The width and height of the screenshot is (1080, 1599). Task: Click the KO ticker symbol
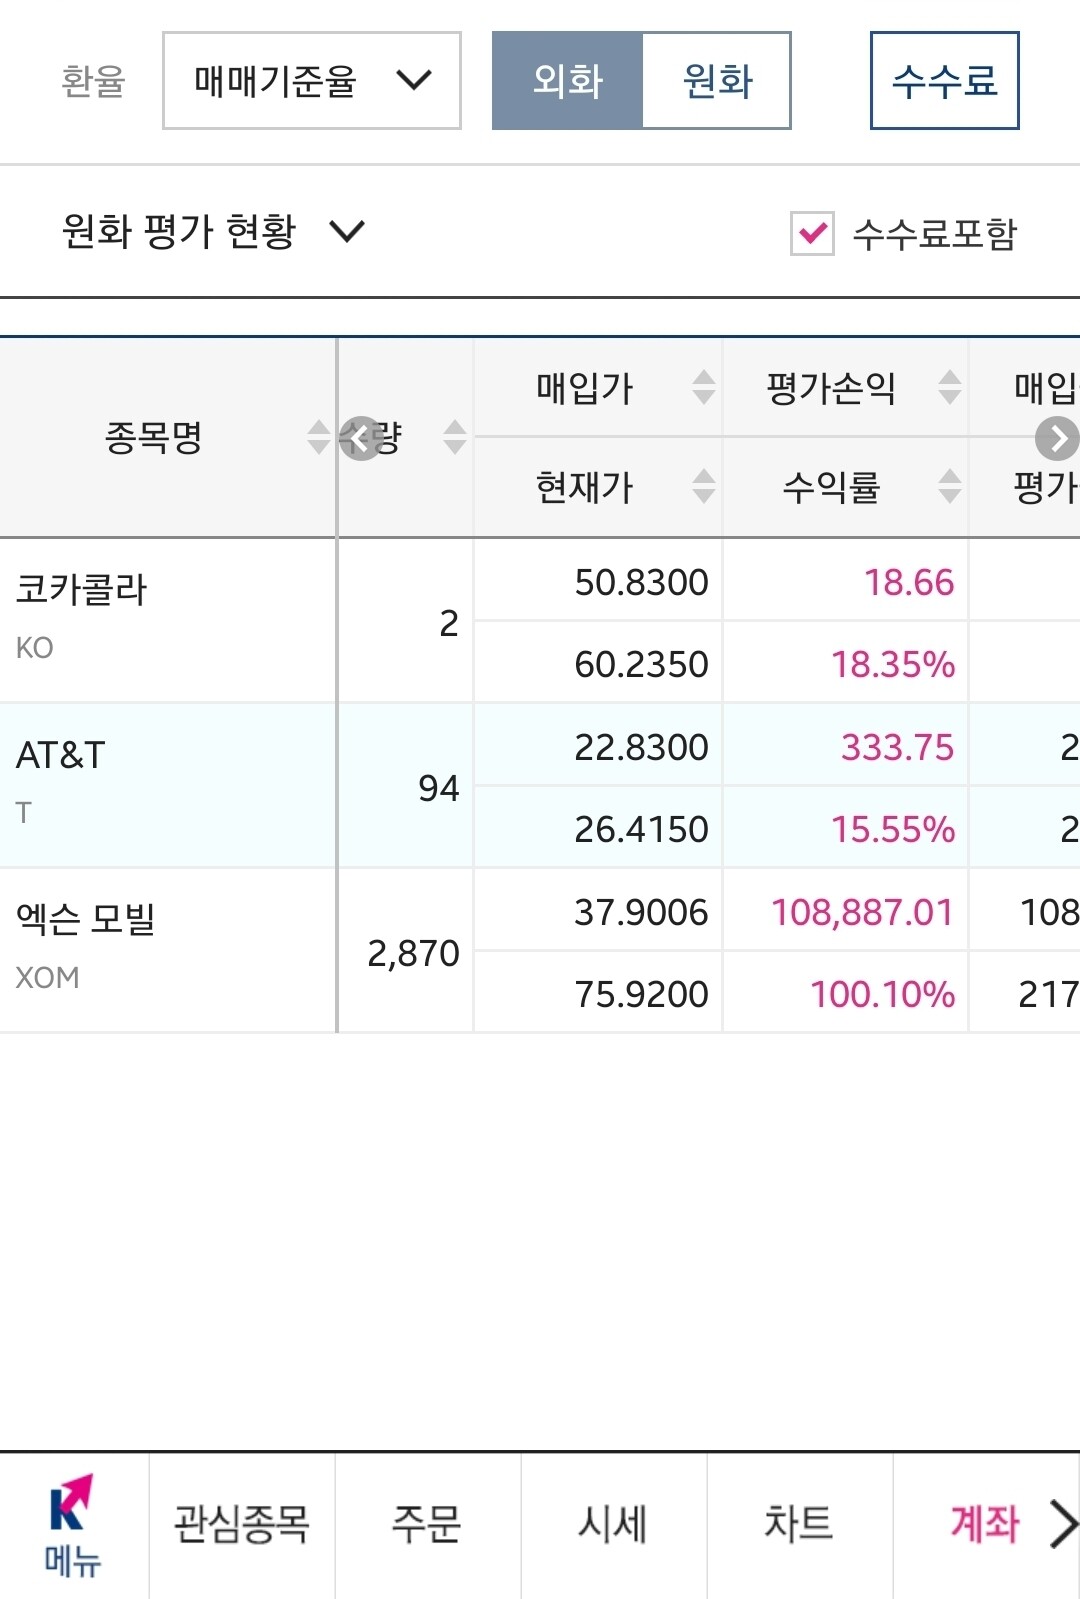[x=34, y=648]
